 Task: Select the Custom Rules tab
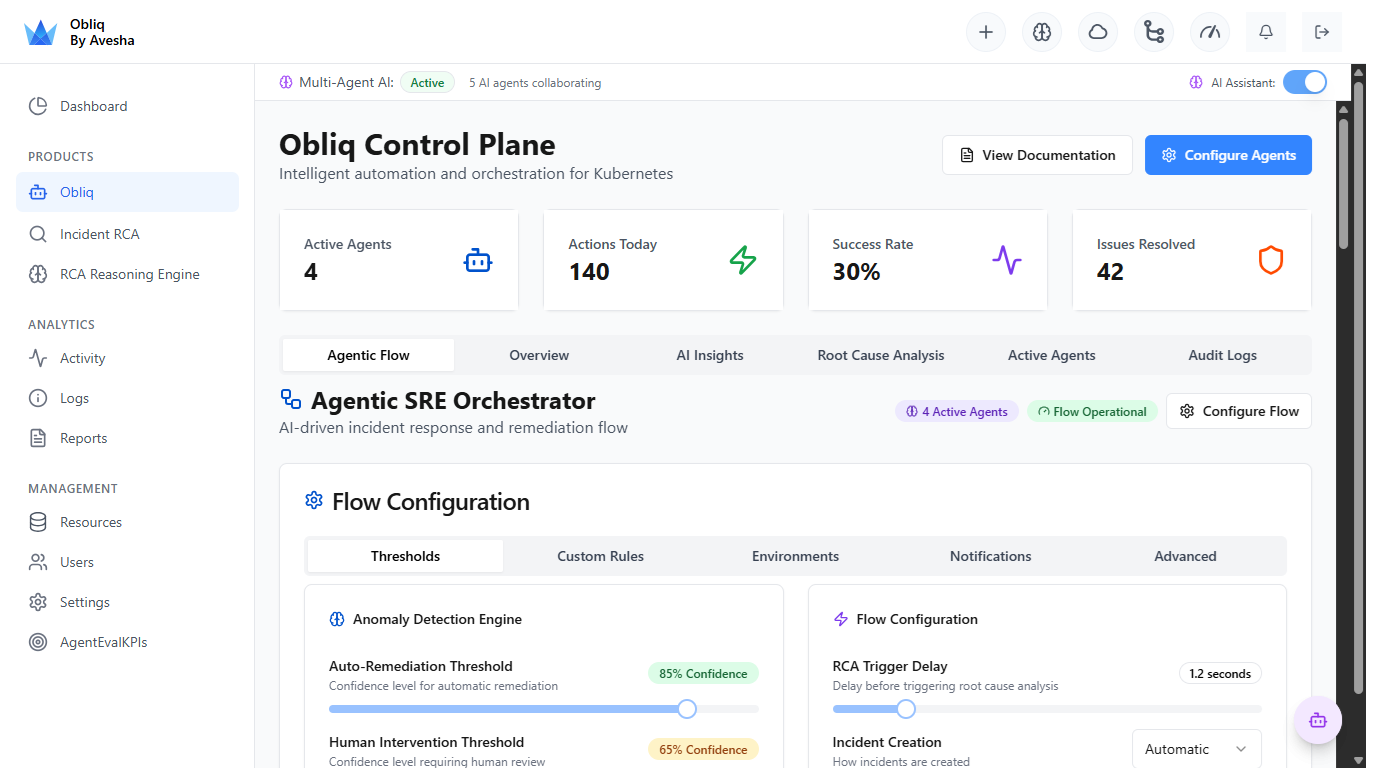pyautogui.click(x=600, y=556)
